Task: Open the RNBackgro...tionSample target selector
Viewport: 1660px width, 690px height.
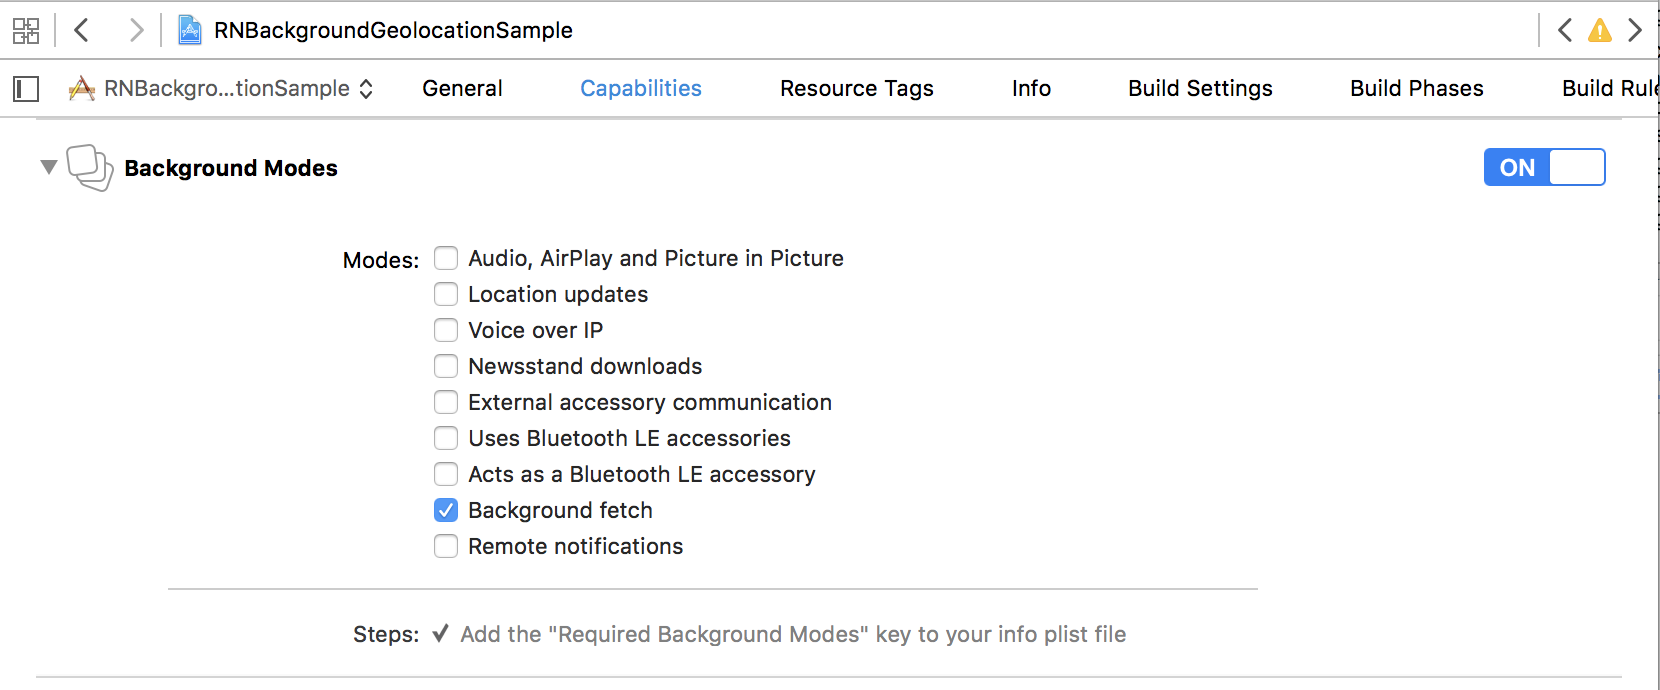Action: (221, 89)
